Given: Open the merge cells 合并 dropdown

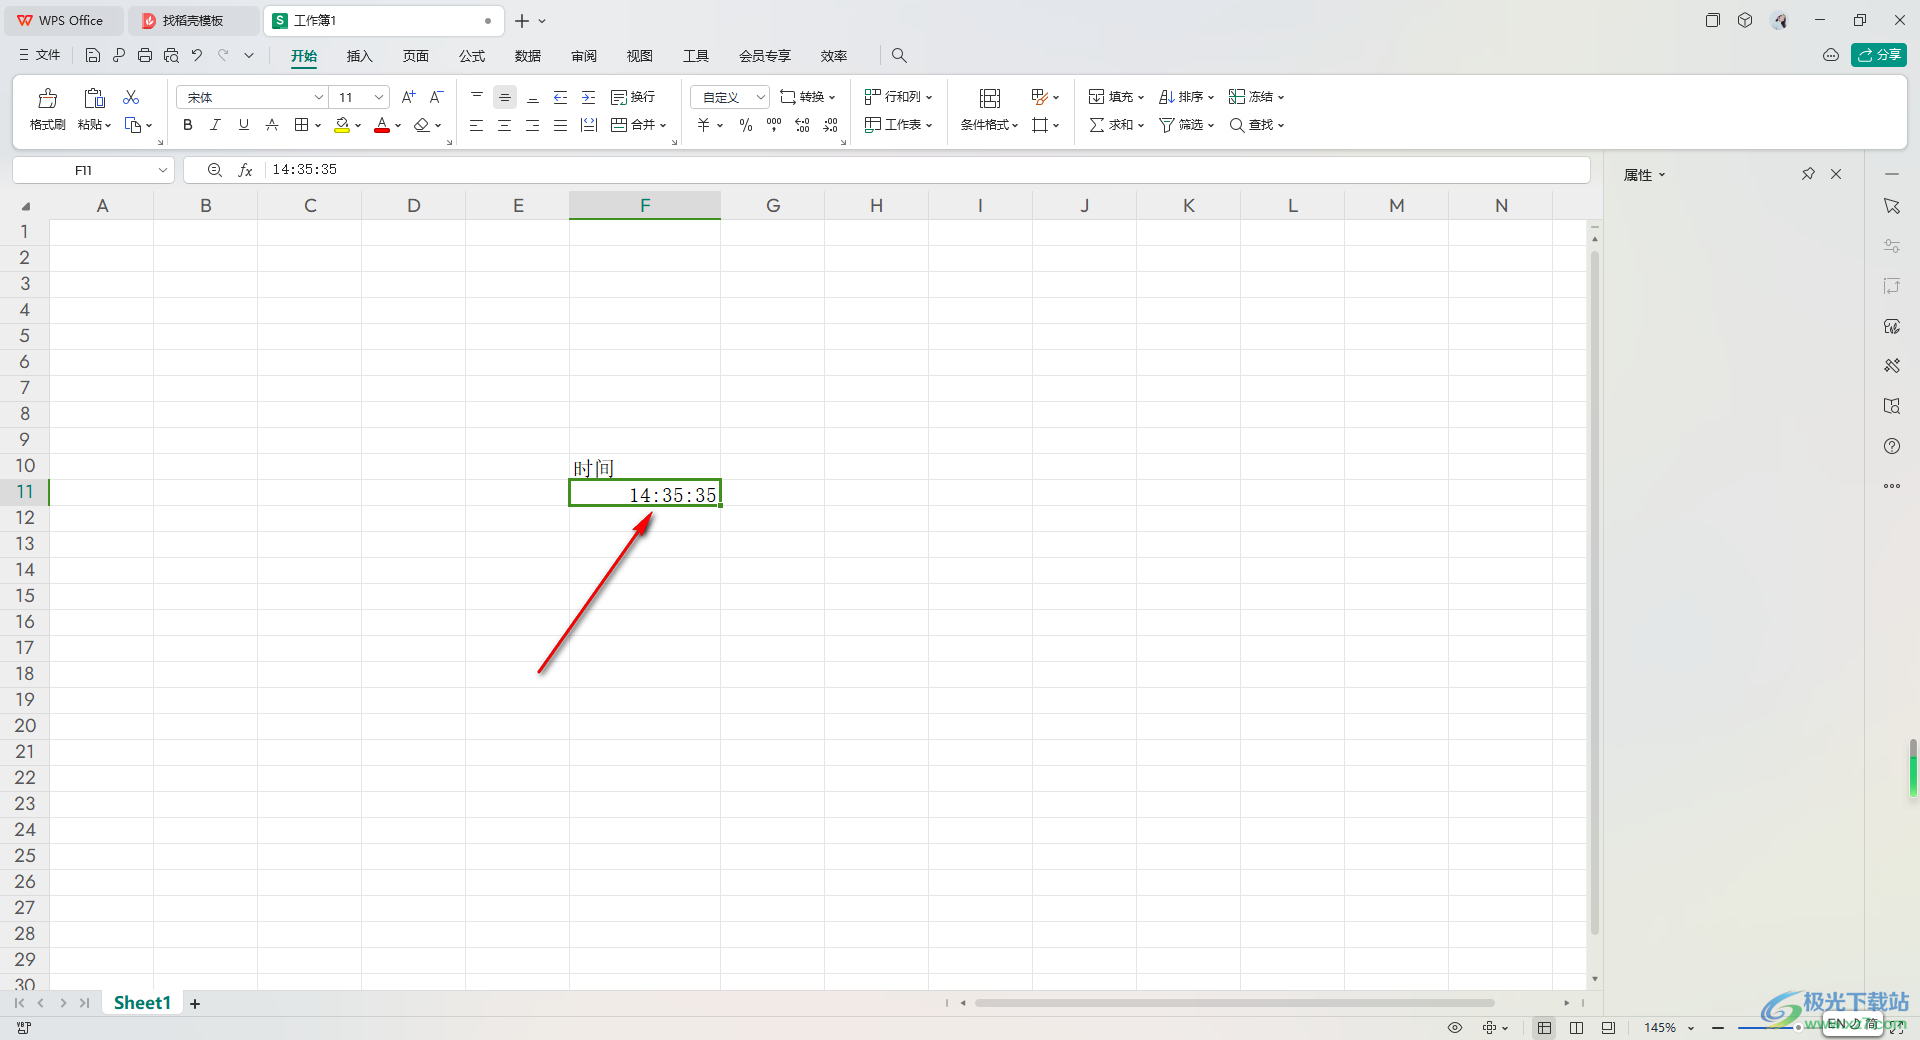Looking at the screenshot, I should coord(638,125).
